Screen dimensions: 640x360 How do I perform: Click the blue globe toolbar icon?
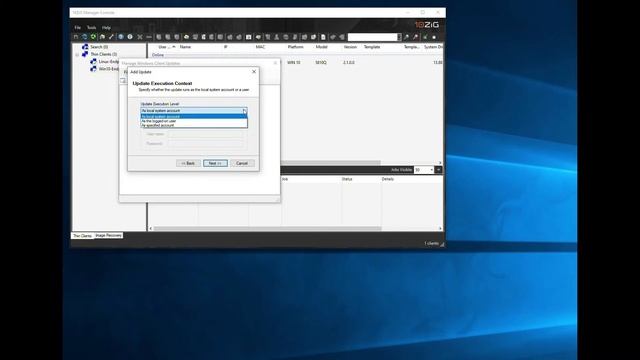tap(121, 37)
